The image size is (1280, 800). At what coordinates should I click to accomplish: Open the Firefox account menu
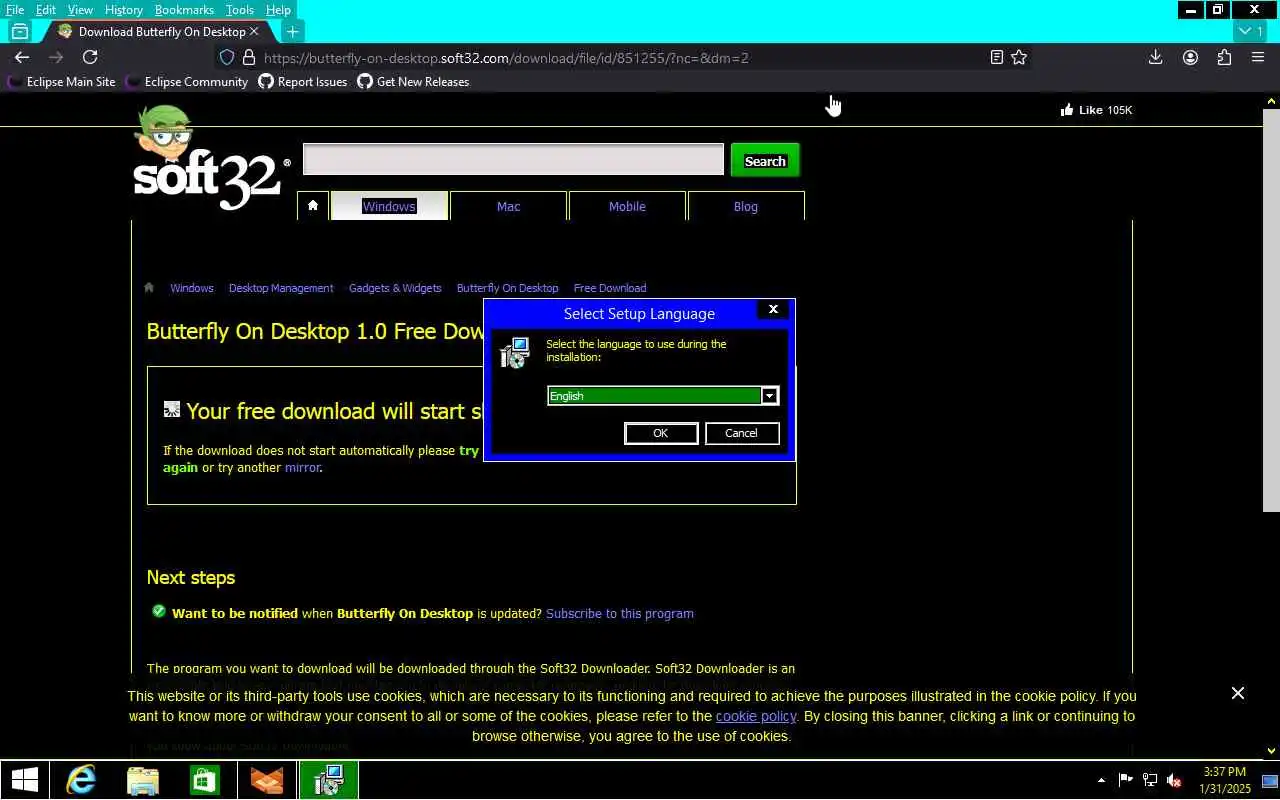pyautogui.click(x=1190, y=58)
